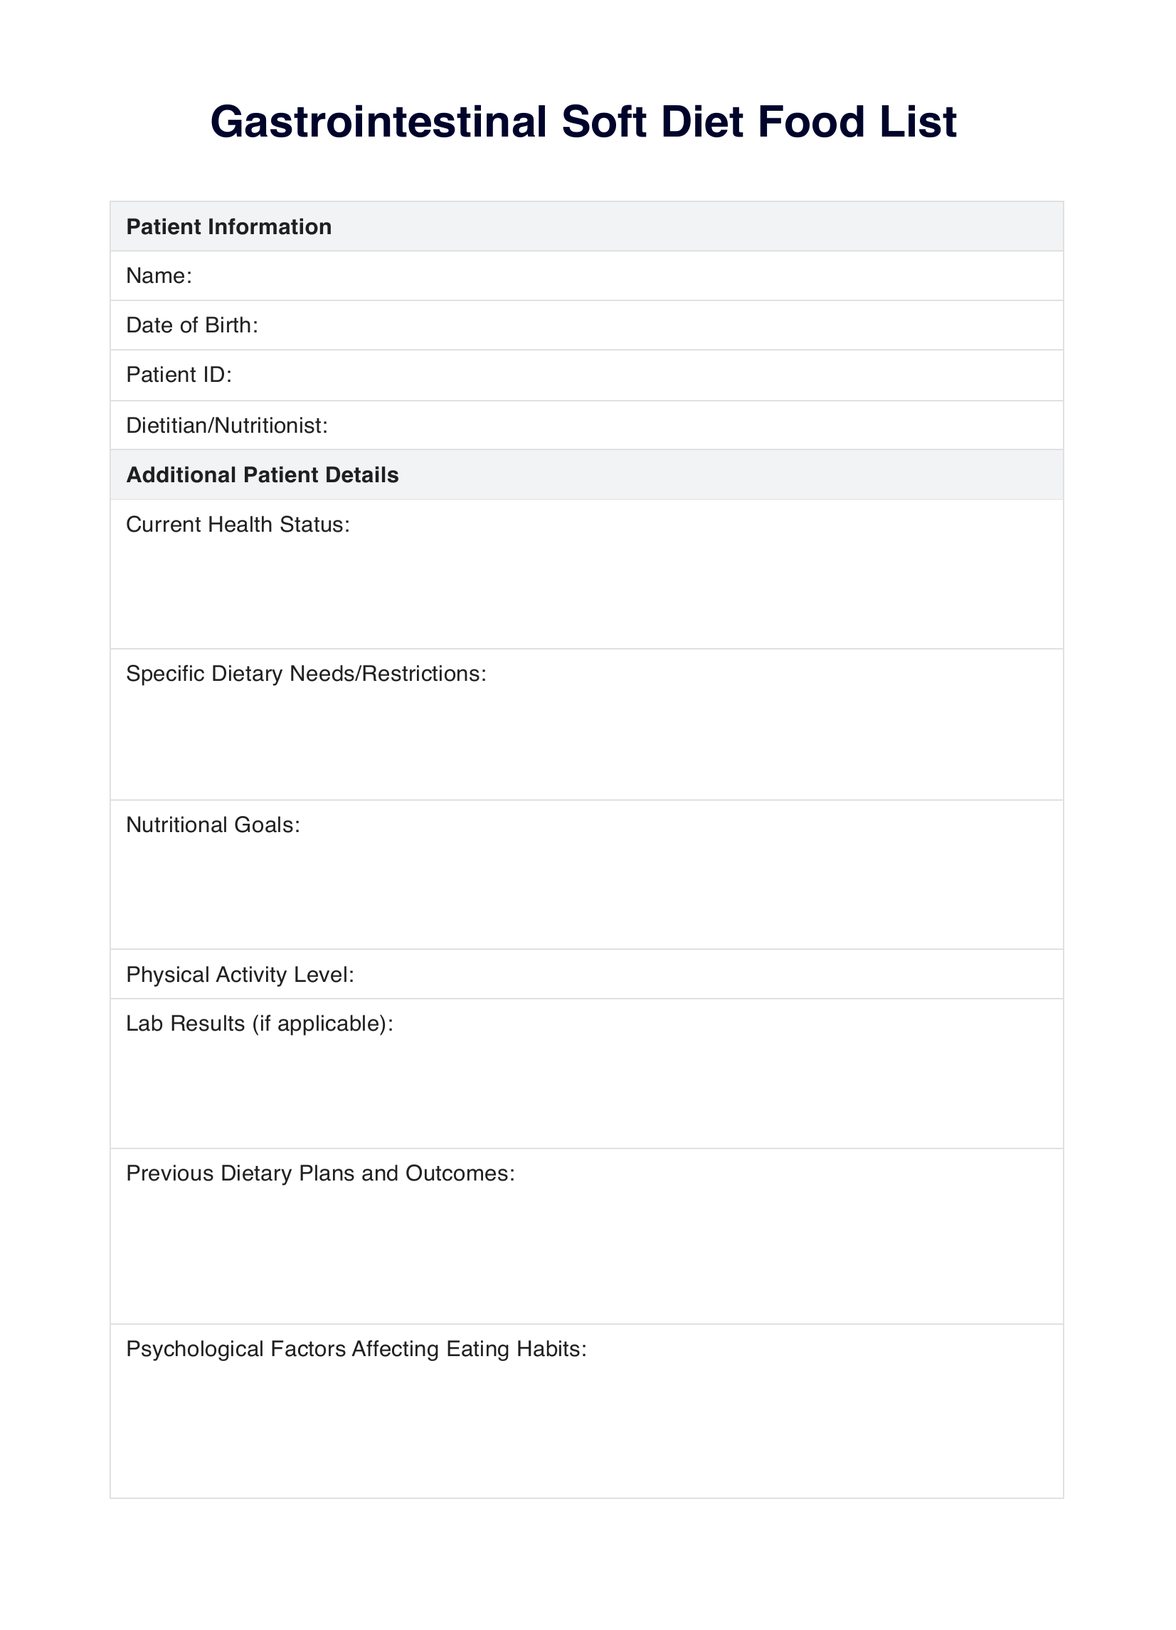Click the 'Current Health Status:' label text
Image resolution: width=1176 pixels, height=1630 pixels.
click(238, 525)
